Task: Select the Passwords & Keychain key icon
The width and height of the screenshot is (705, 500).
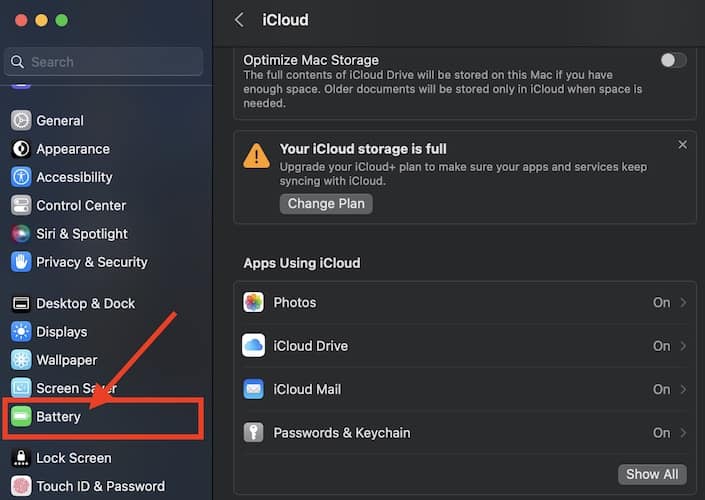Action: (x=254, y=433)
